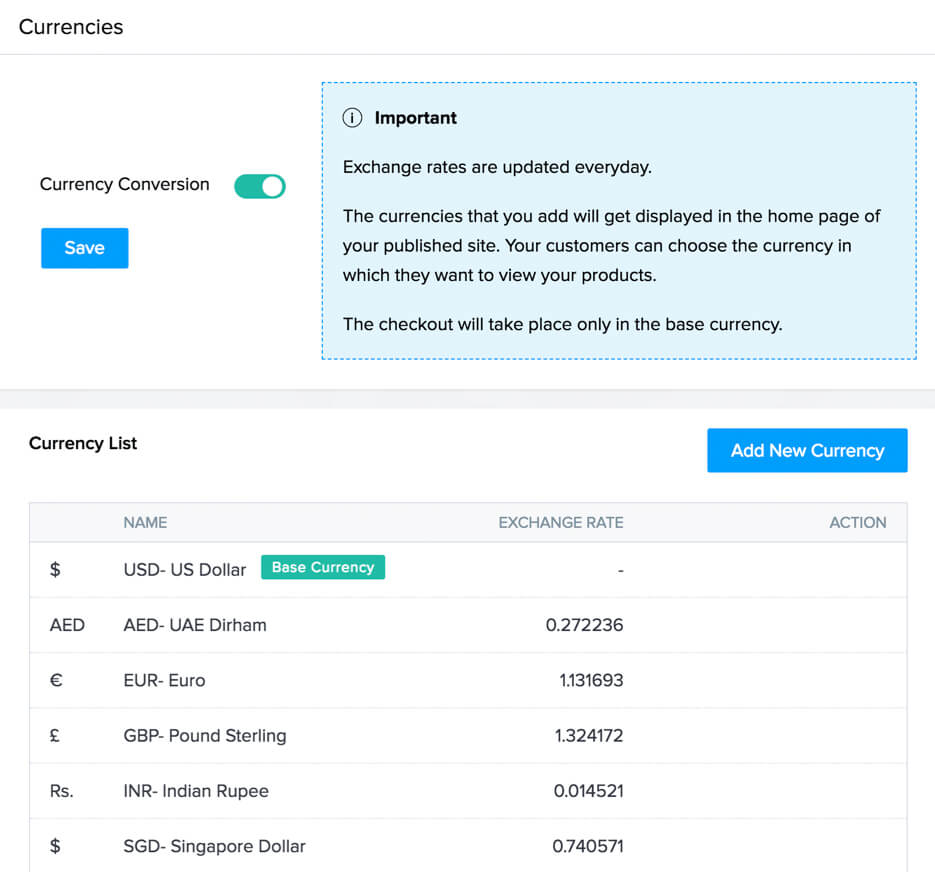Image resolution: width=935 pixels, height=872 pixels.
Task: Select the EUR- Euro entry
Action: click(x=164, y=680)
